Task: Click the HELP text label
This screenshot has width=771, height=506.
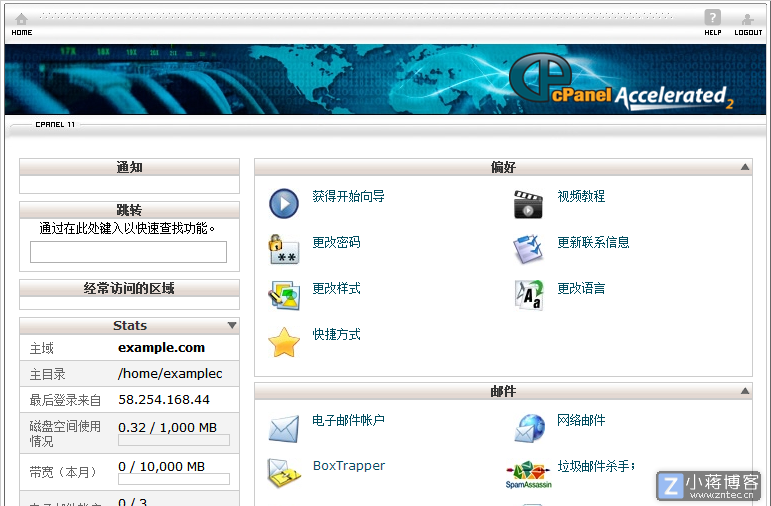Action: 712,32
